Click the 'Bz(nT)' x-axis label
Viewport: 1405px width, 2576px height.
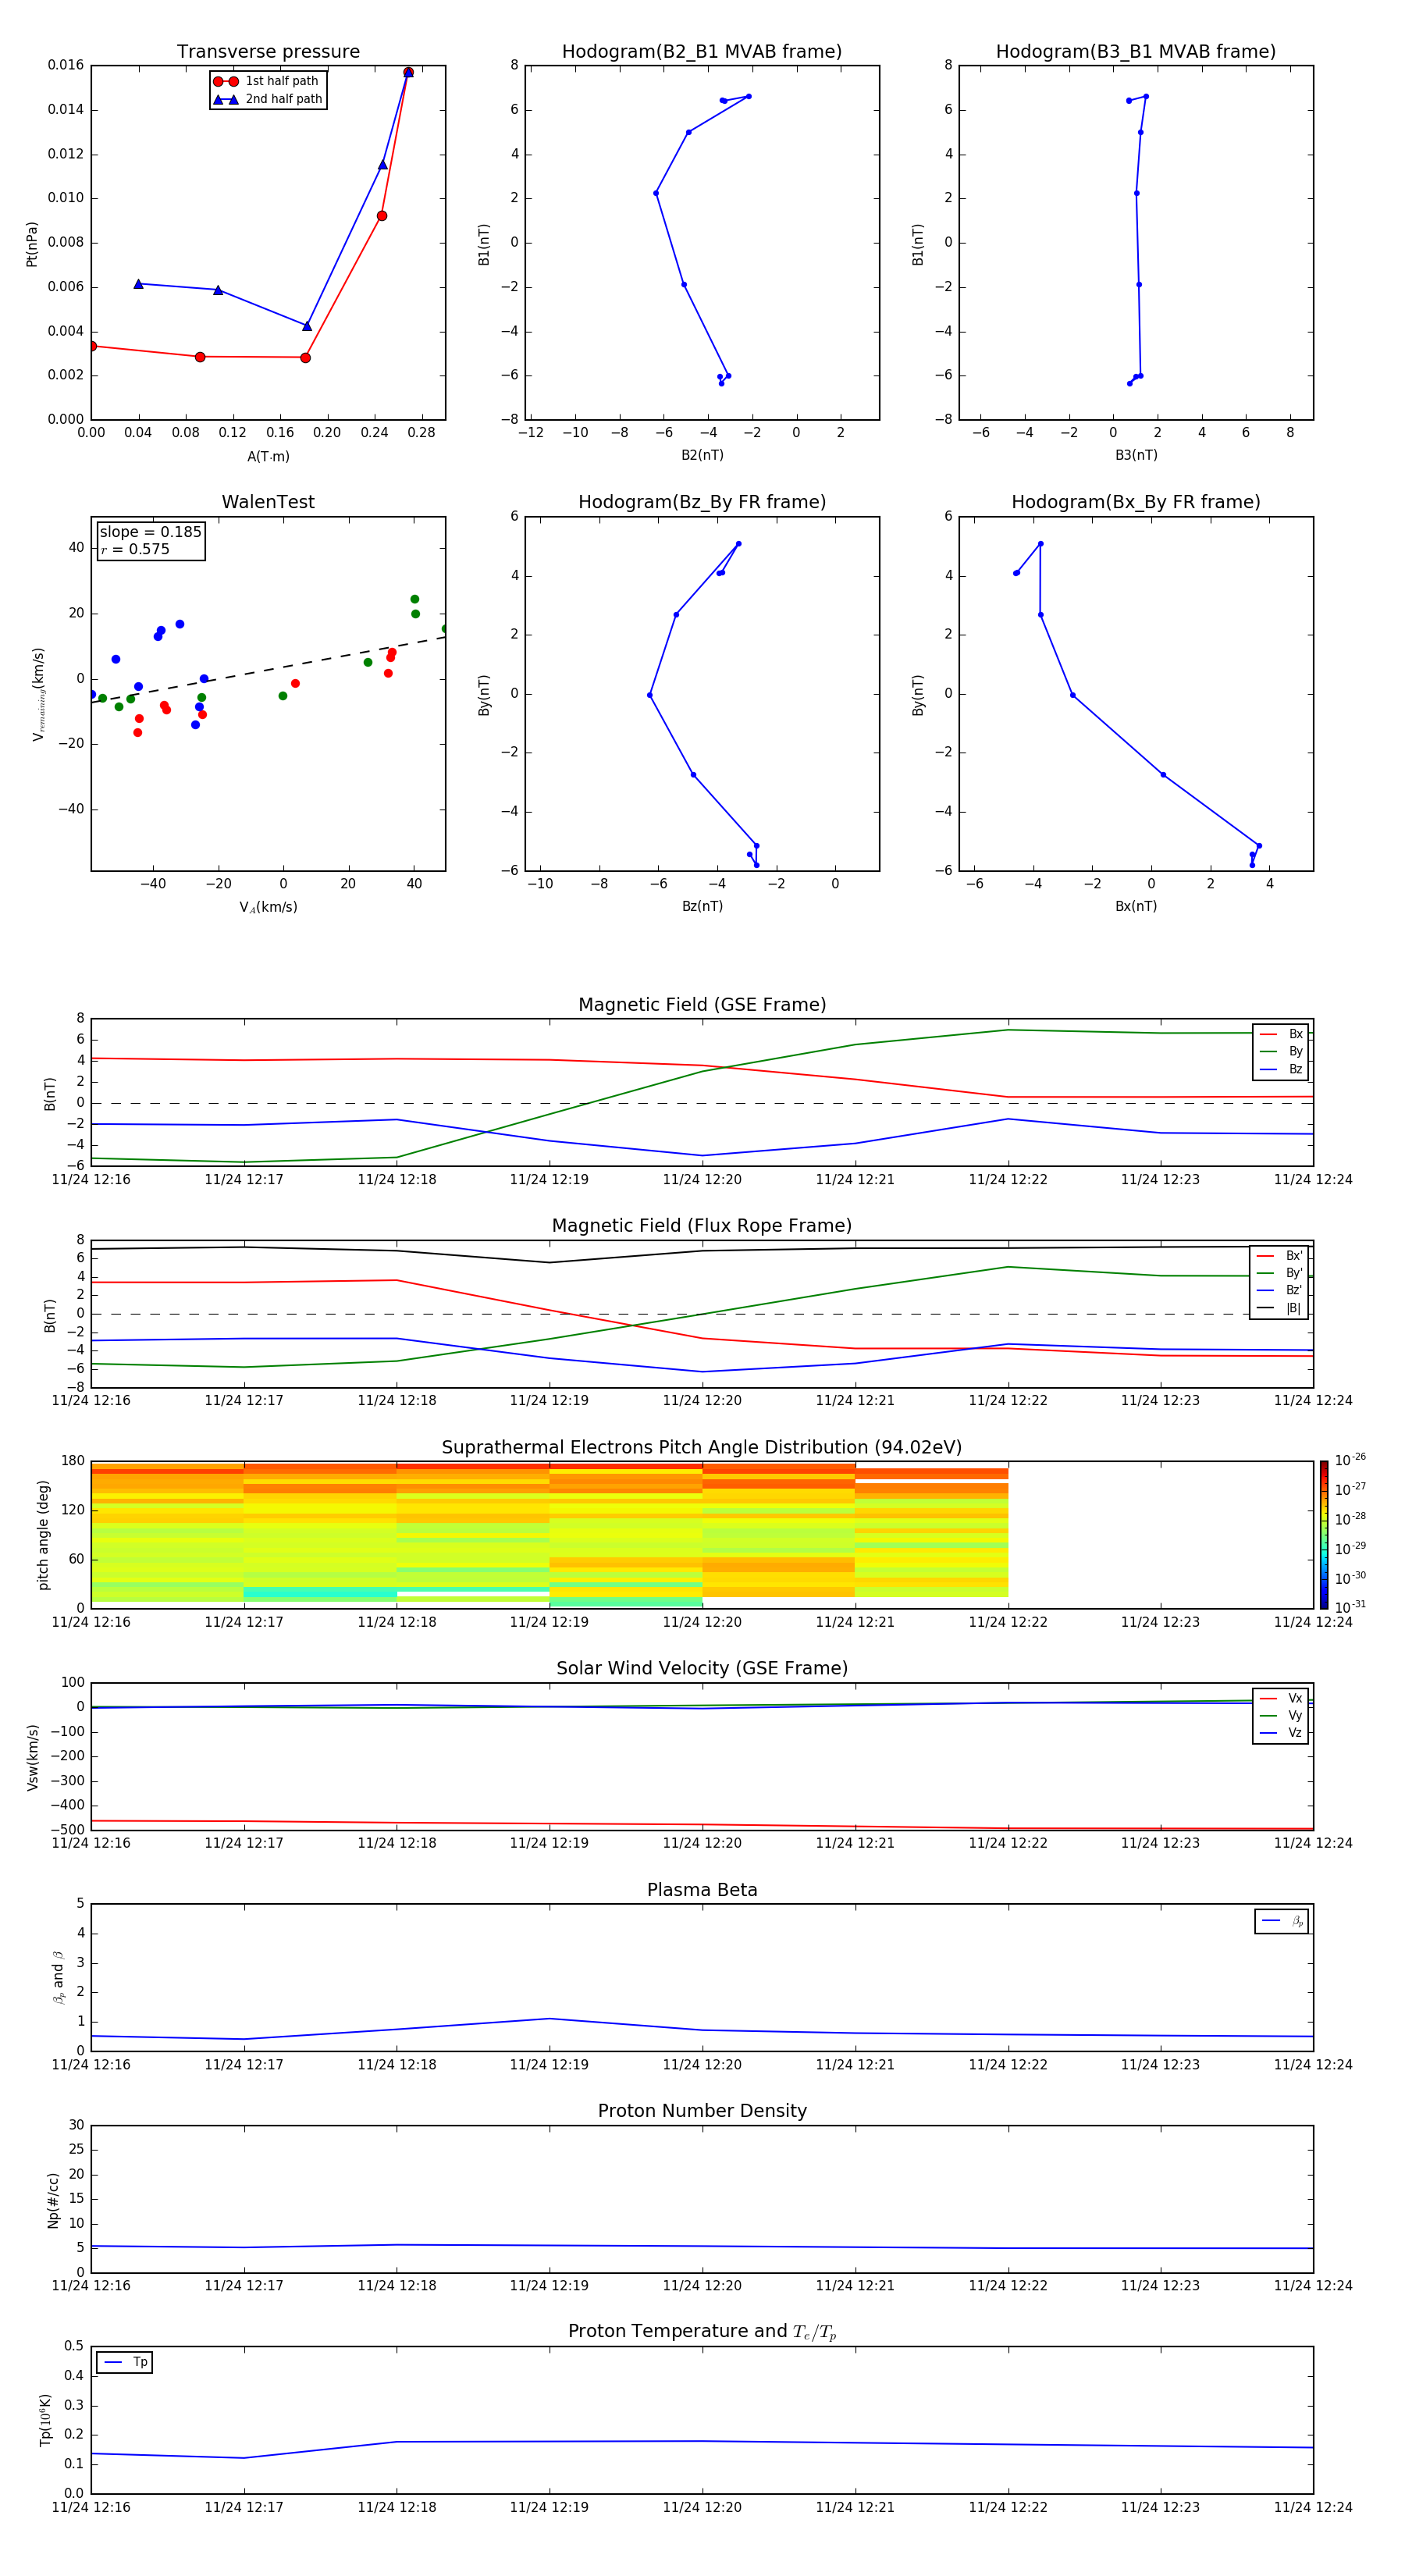(702, 906)
